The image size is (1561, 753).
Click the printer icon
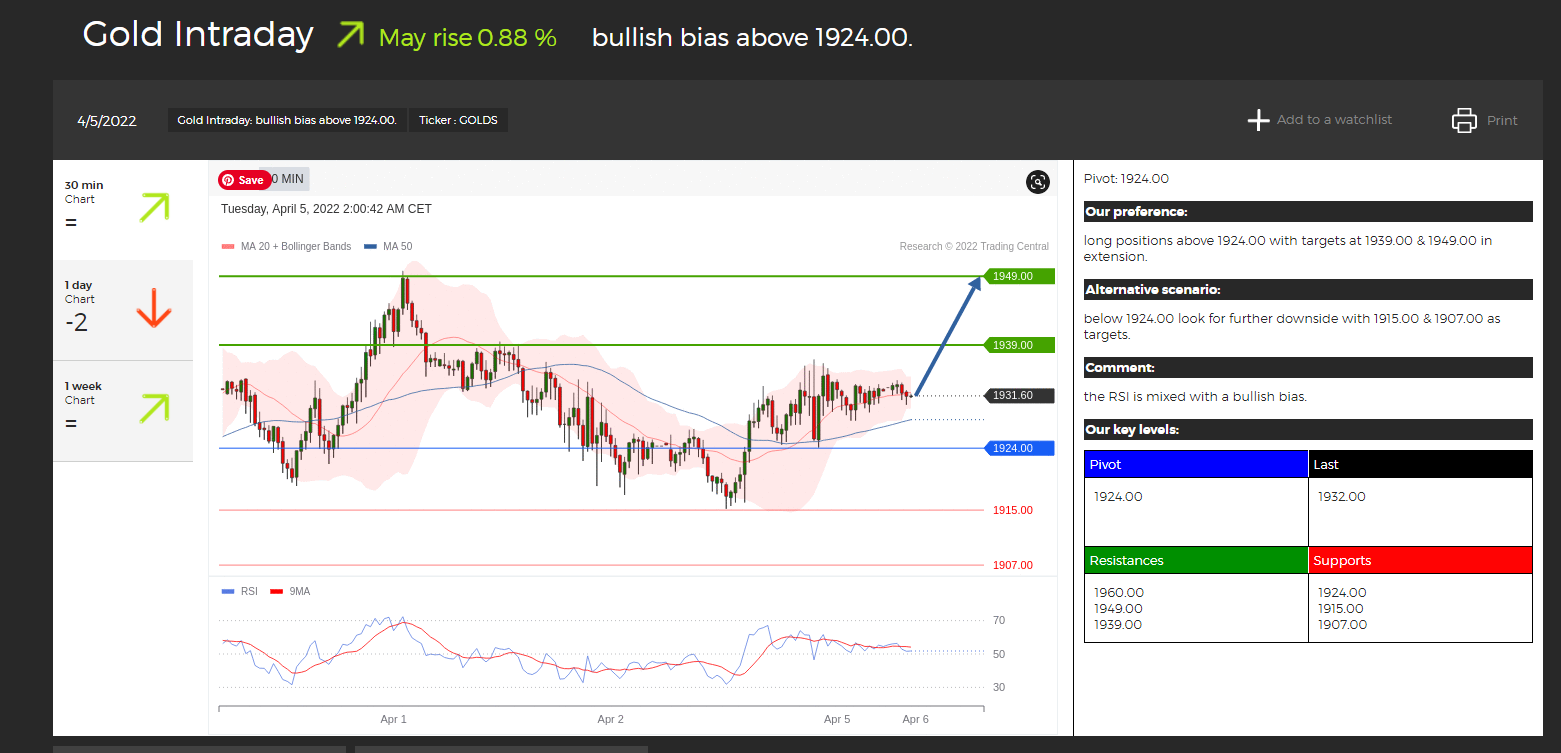coord(1464,120)
